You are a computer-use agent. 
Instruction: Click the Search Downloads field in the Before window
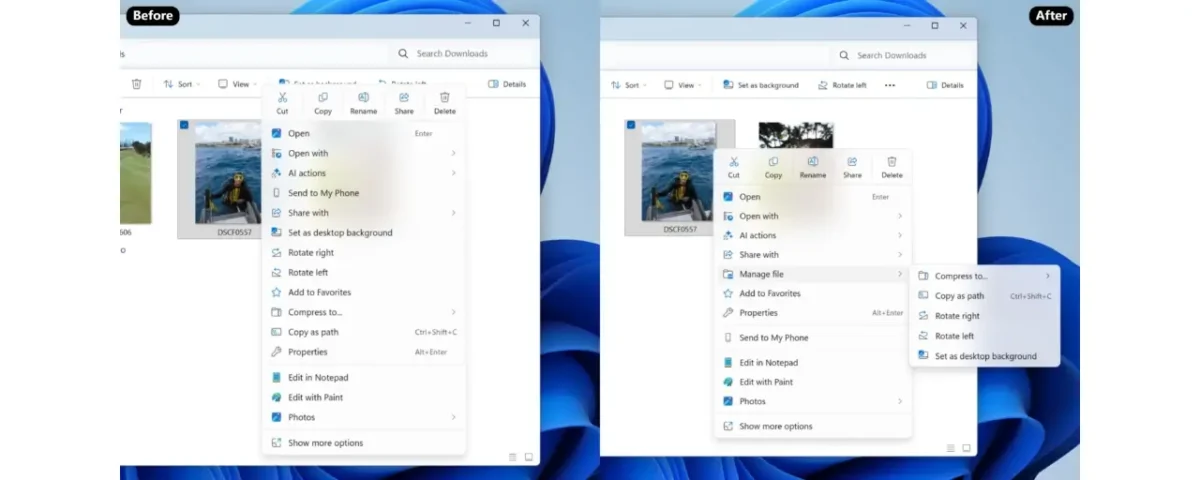coord(463,53)
